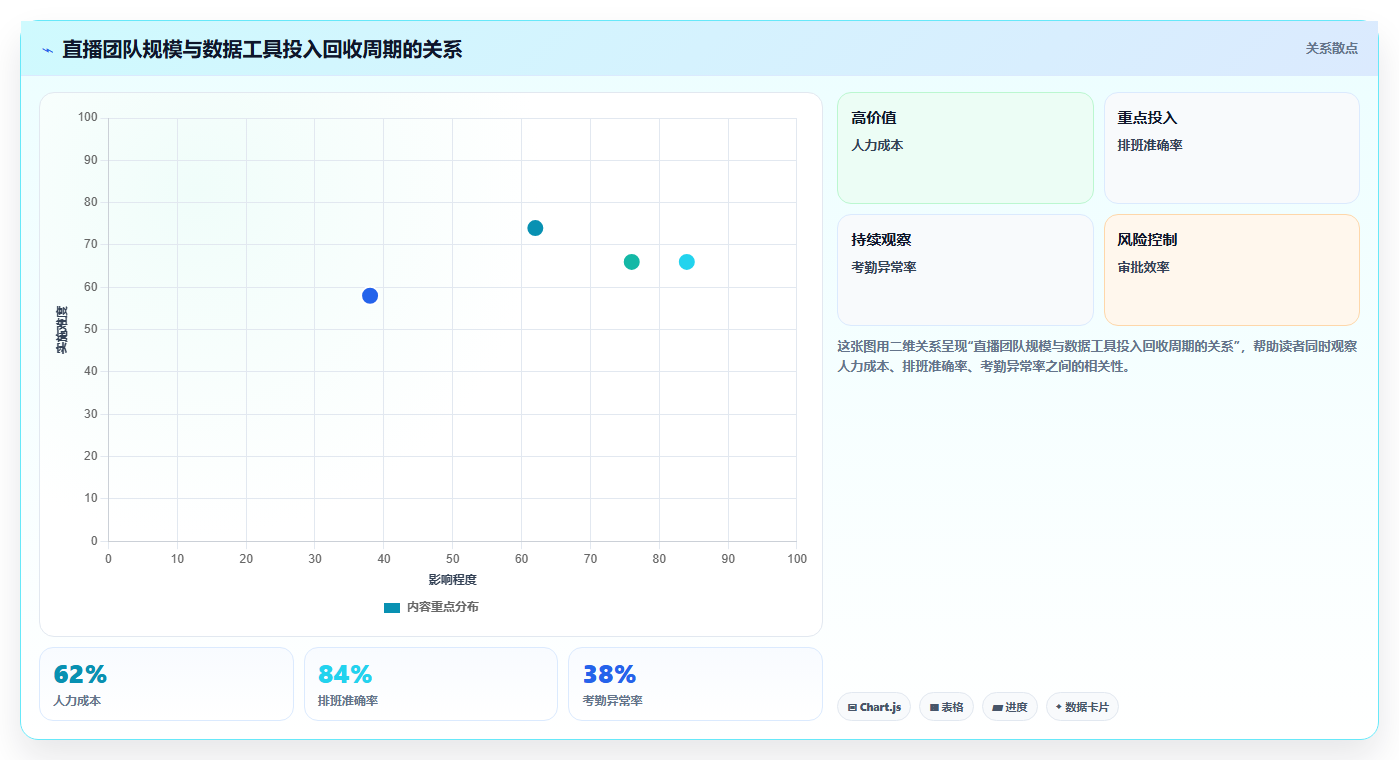Click the 表格 tag
This screenshot has height=760, width=1399.
point(946,707)
